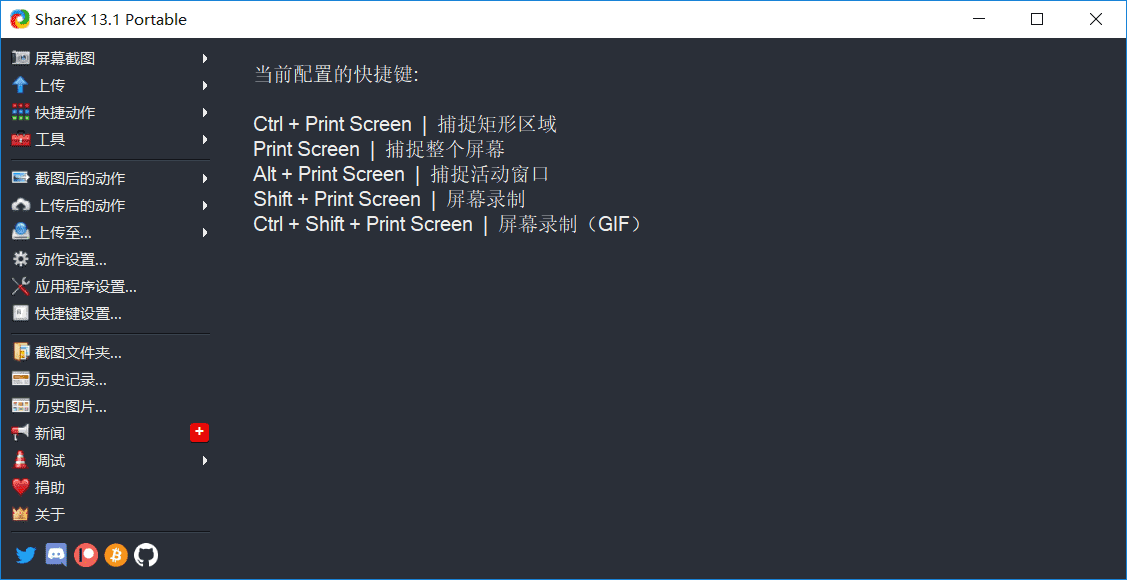Expand the 快捷动作 submenu
The height and width of the screenshot is (580, 1127).
206,112
